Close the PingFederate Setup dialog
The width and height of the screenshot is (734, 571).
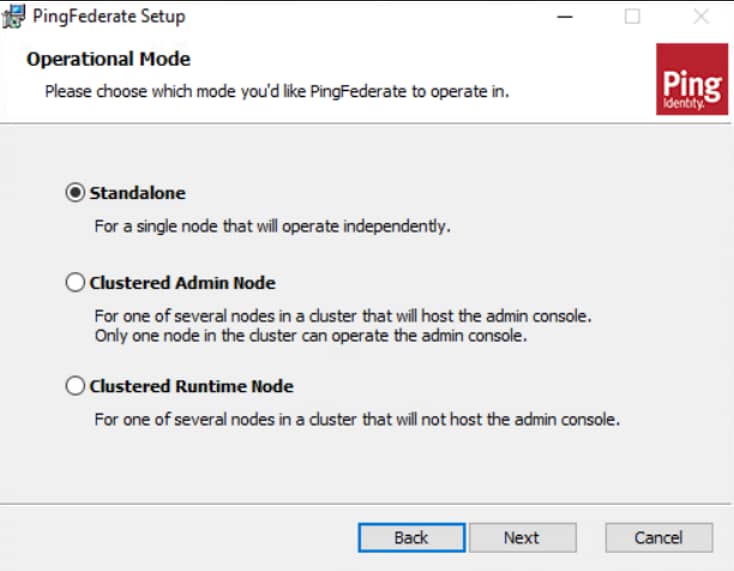coord(701,17)
